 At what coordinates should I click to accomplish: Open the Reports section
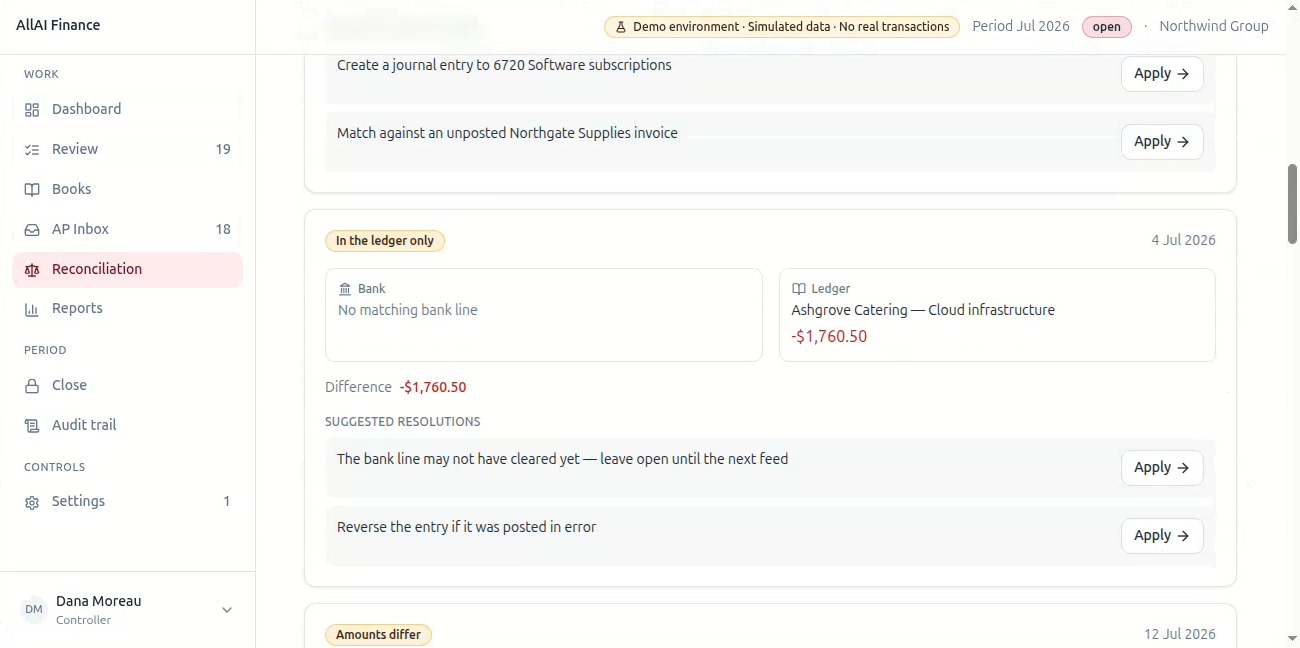127,309
